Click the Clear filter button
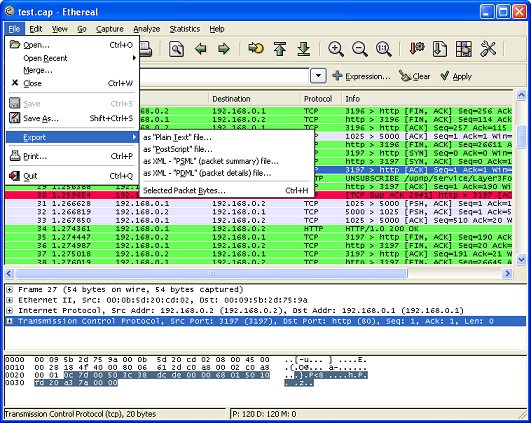The width and height of the screenshot is (531, 423). [415, 76]
